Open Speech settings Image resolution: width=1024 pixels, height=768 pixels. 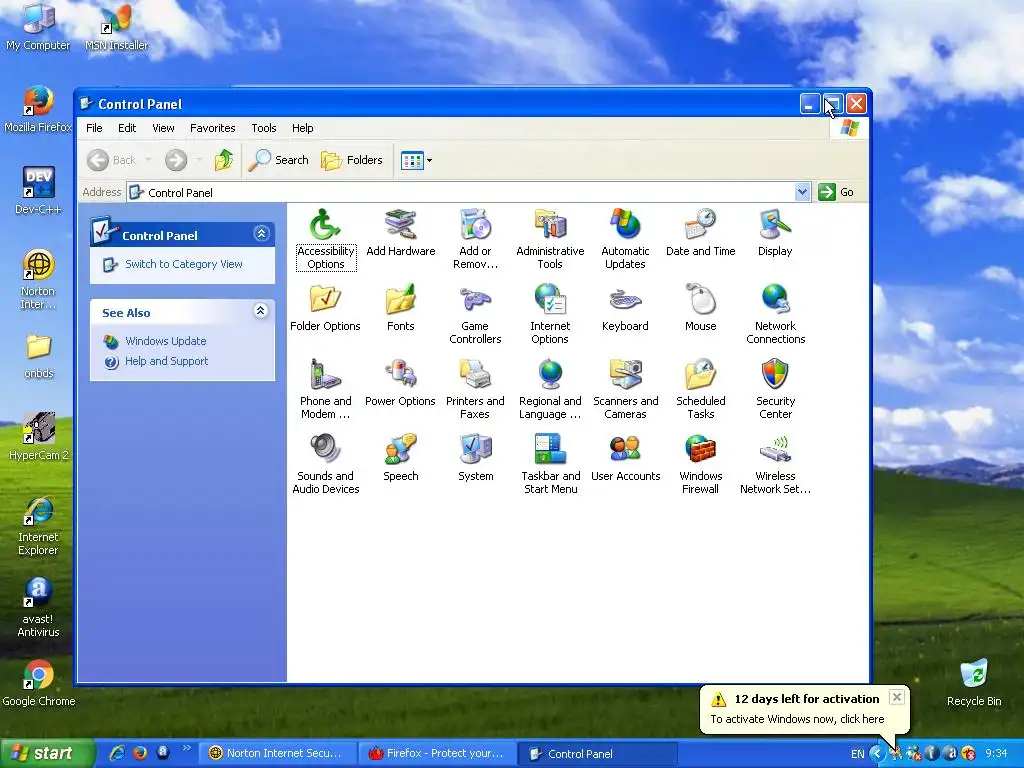400,458
